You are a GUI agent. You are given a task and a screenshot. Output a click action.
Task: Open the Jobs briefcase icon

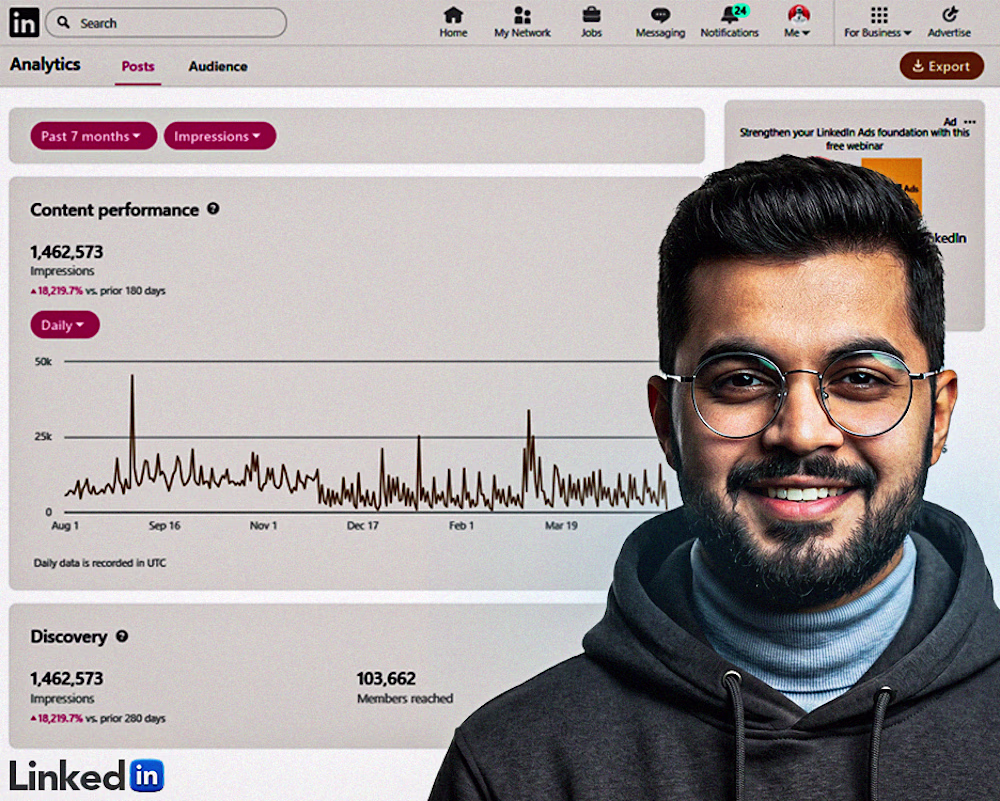[591, 15]
